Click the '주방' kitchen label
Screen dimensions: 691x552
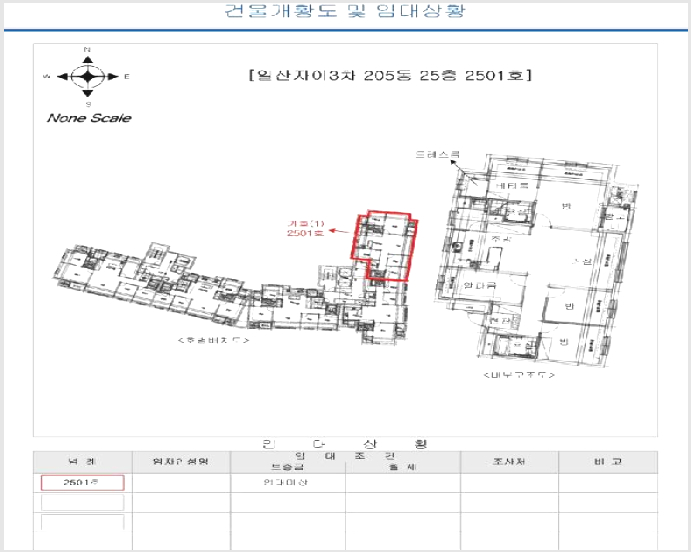502,239
